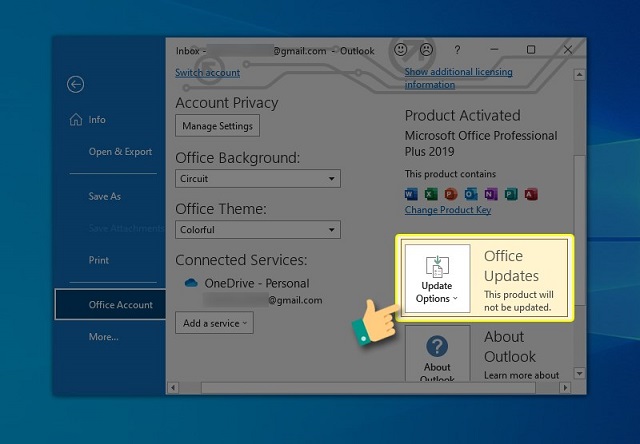Image resolution: width=640 pixels, height=444 pixels.
Task: Select Office Account in the sidebar
Action: pyautogui.click(x=110, y=304)
